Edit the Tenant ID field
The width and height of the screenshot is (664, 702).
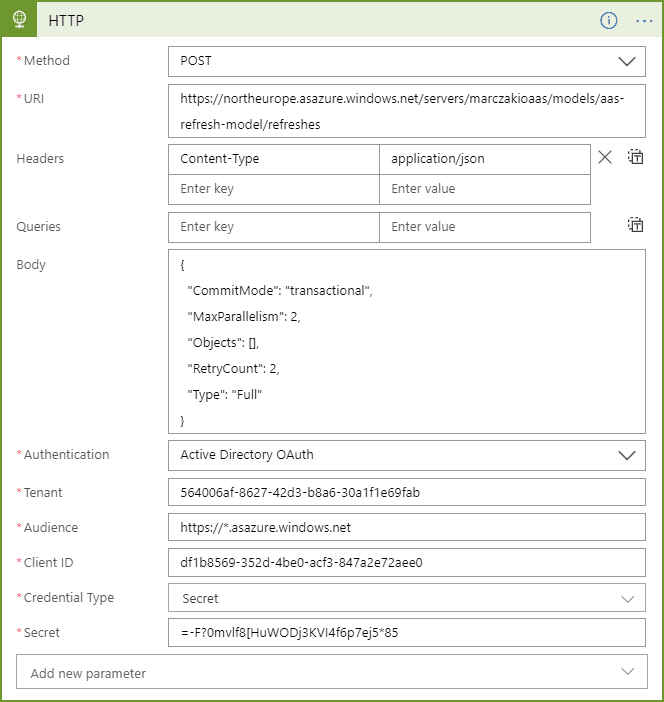pos(407,492)
